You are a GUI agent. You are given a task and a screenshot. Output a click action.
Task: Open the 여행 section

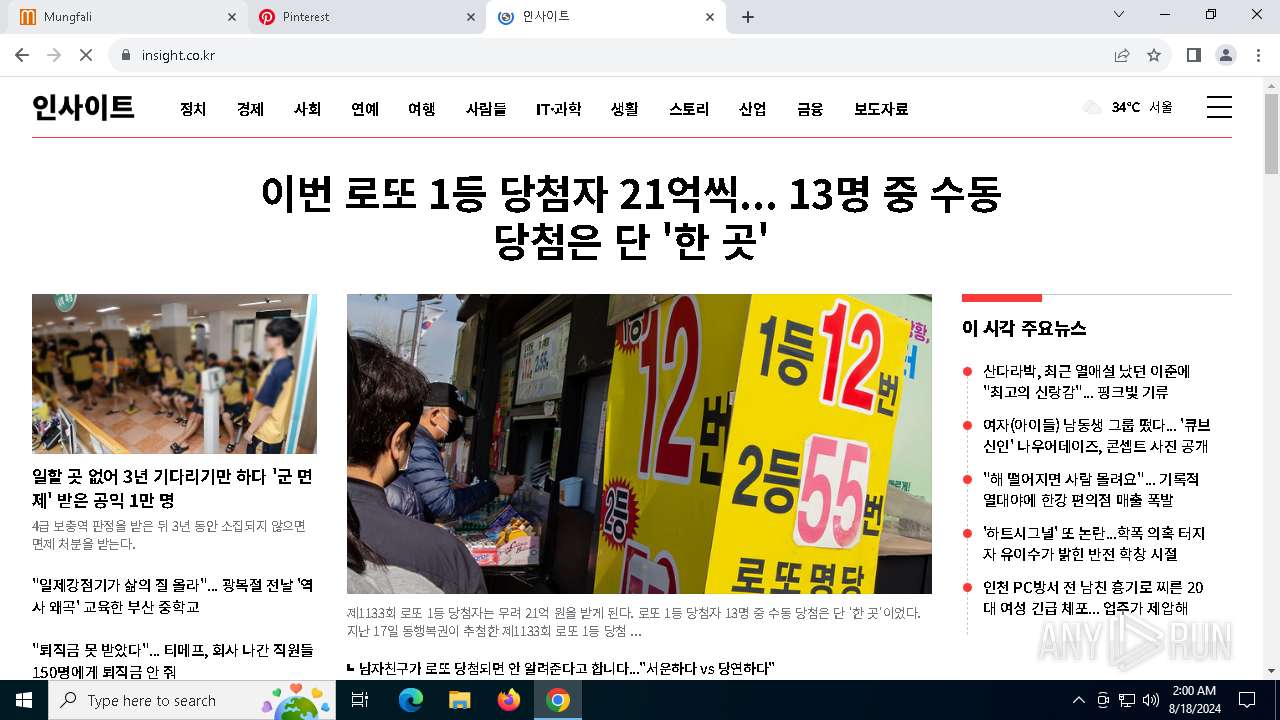point(422,109)
